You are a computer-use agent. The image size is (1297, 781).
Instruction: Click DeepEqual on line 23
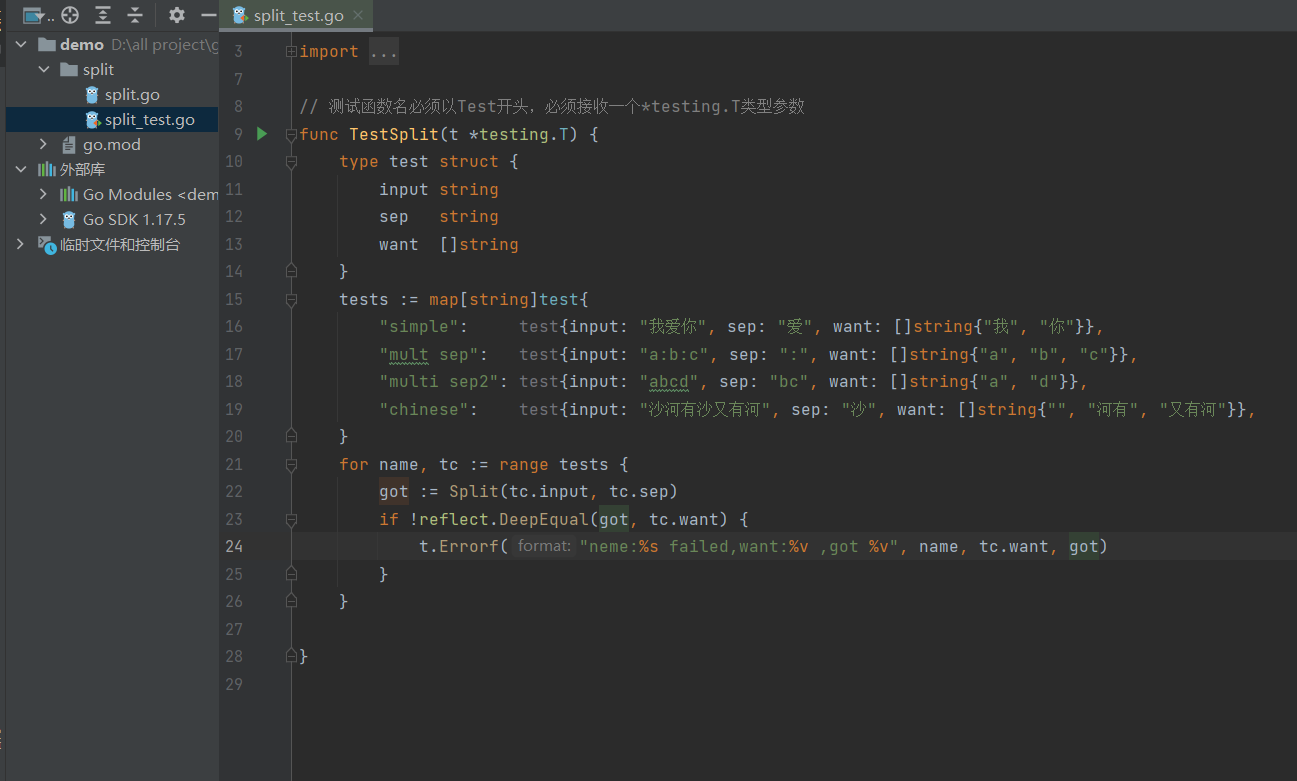tap(544, 519)
